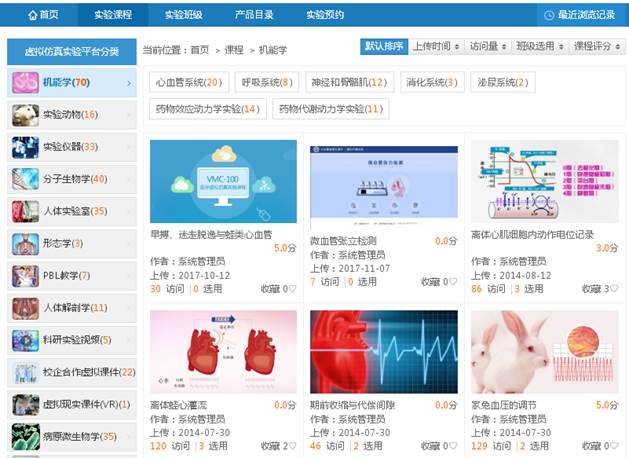Click the 分子生物学 category icon
Viewport: 629px width, 458px height.
pos(26,179)
